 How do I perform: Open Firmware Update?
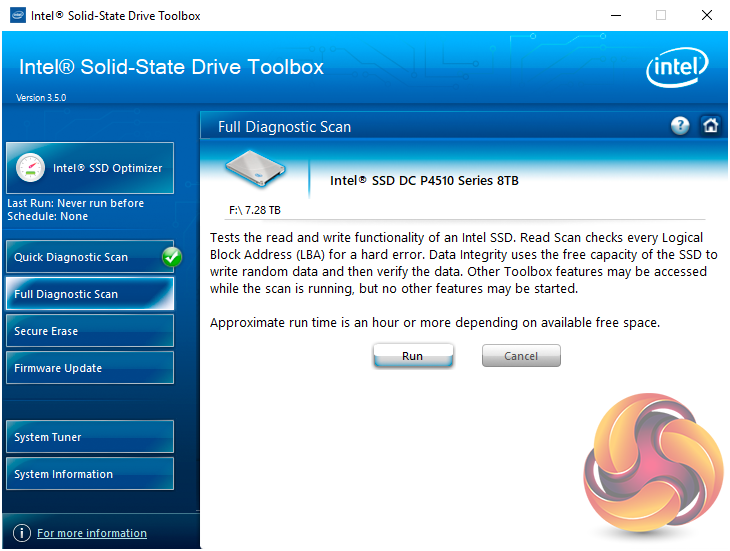tap(90, 368)
